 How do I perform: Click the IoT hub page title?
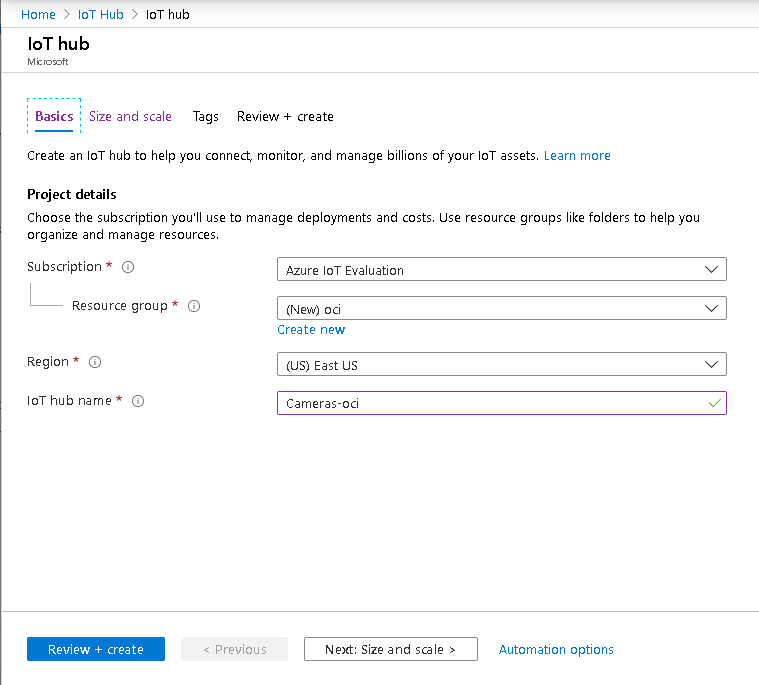pos(59,44)
